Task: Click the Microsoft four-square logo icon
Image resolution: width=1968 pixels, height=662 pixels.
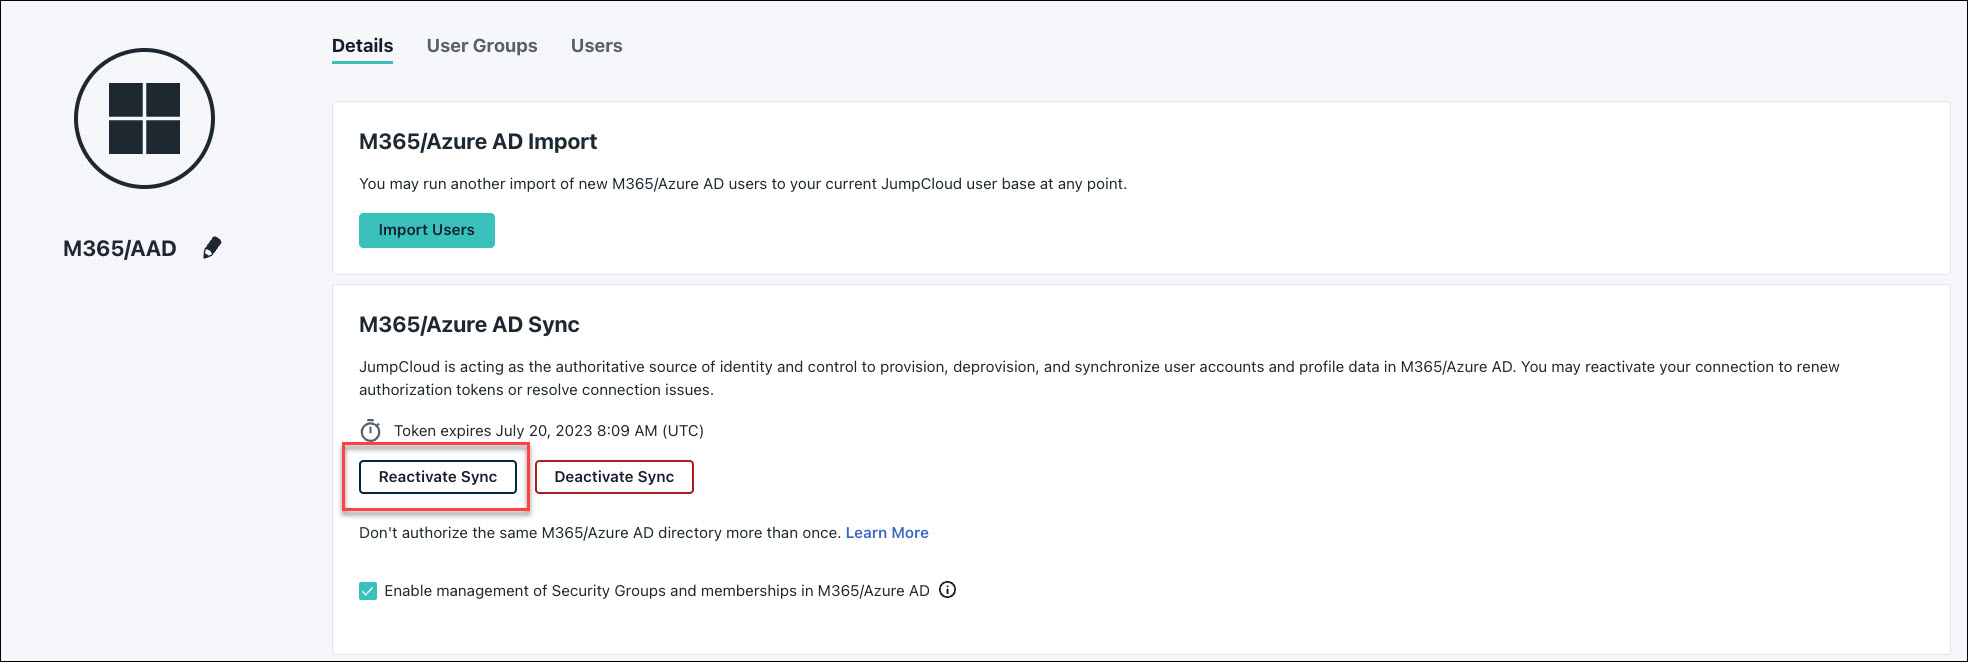Action: click(x=144, y=119)
